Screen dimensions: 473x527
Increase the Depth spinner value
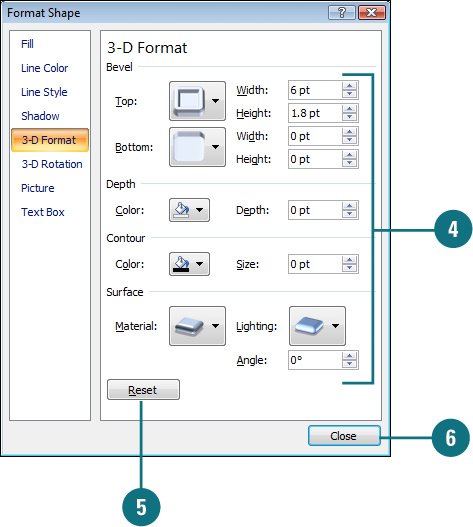coord(350,206)
